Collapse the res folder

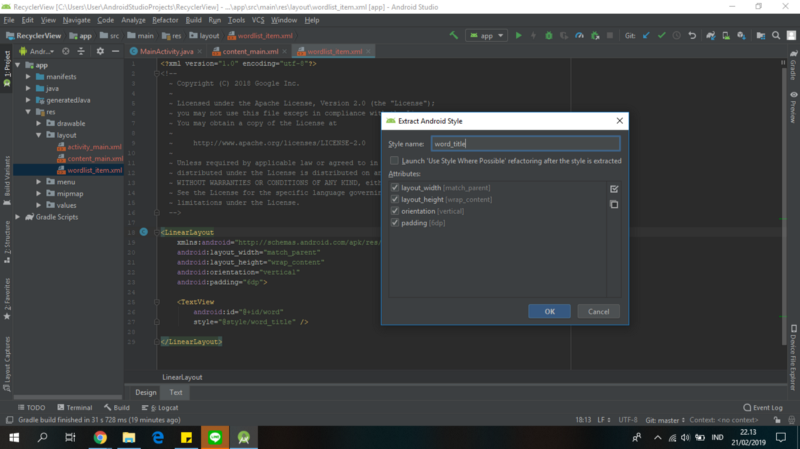[x=28, y=112]
